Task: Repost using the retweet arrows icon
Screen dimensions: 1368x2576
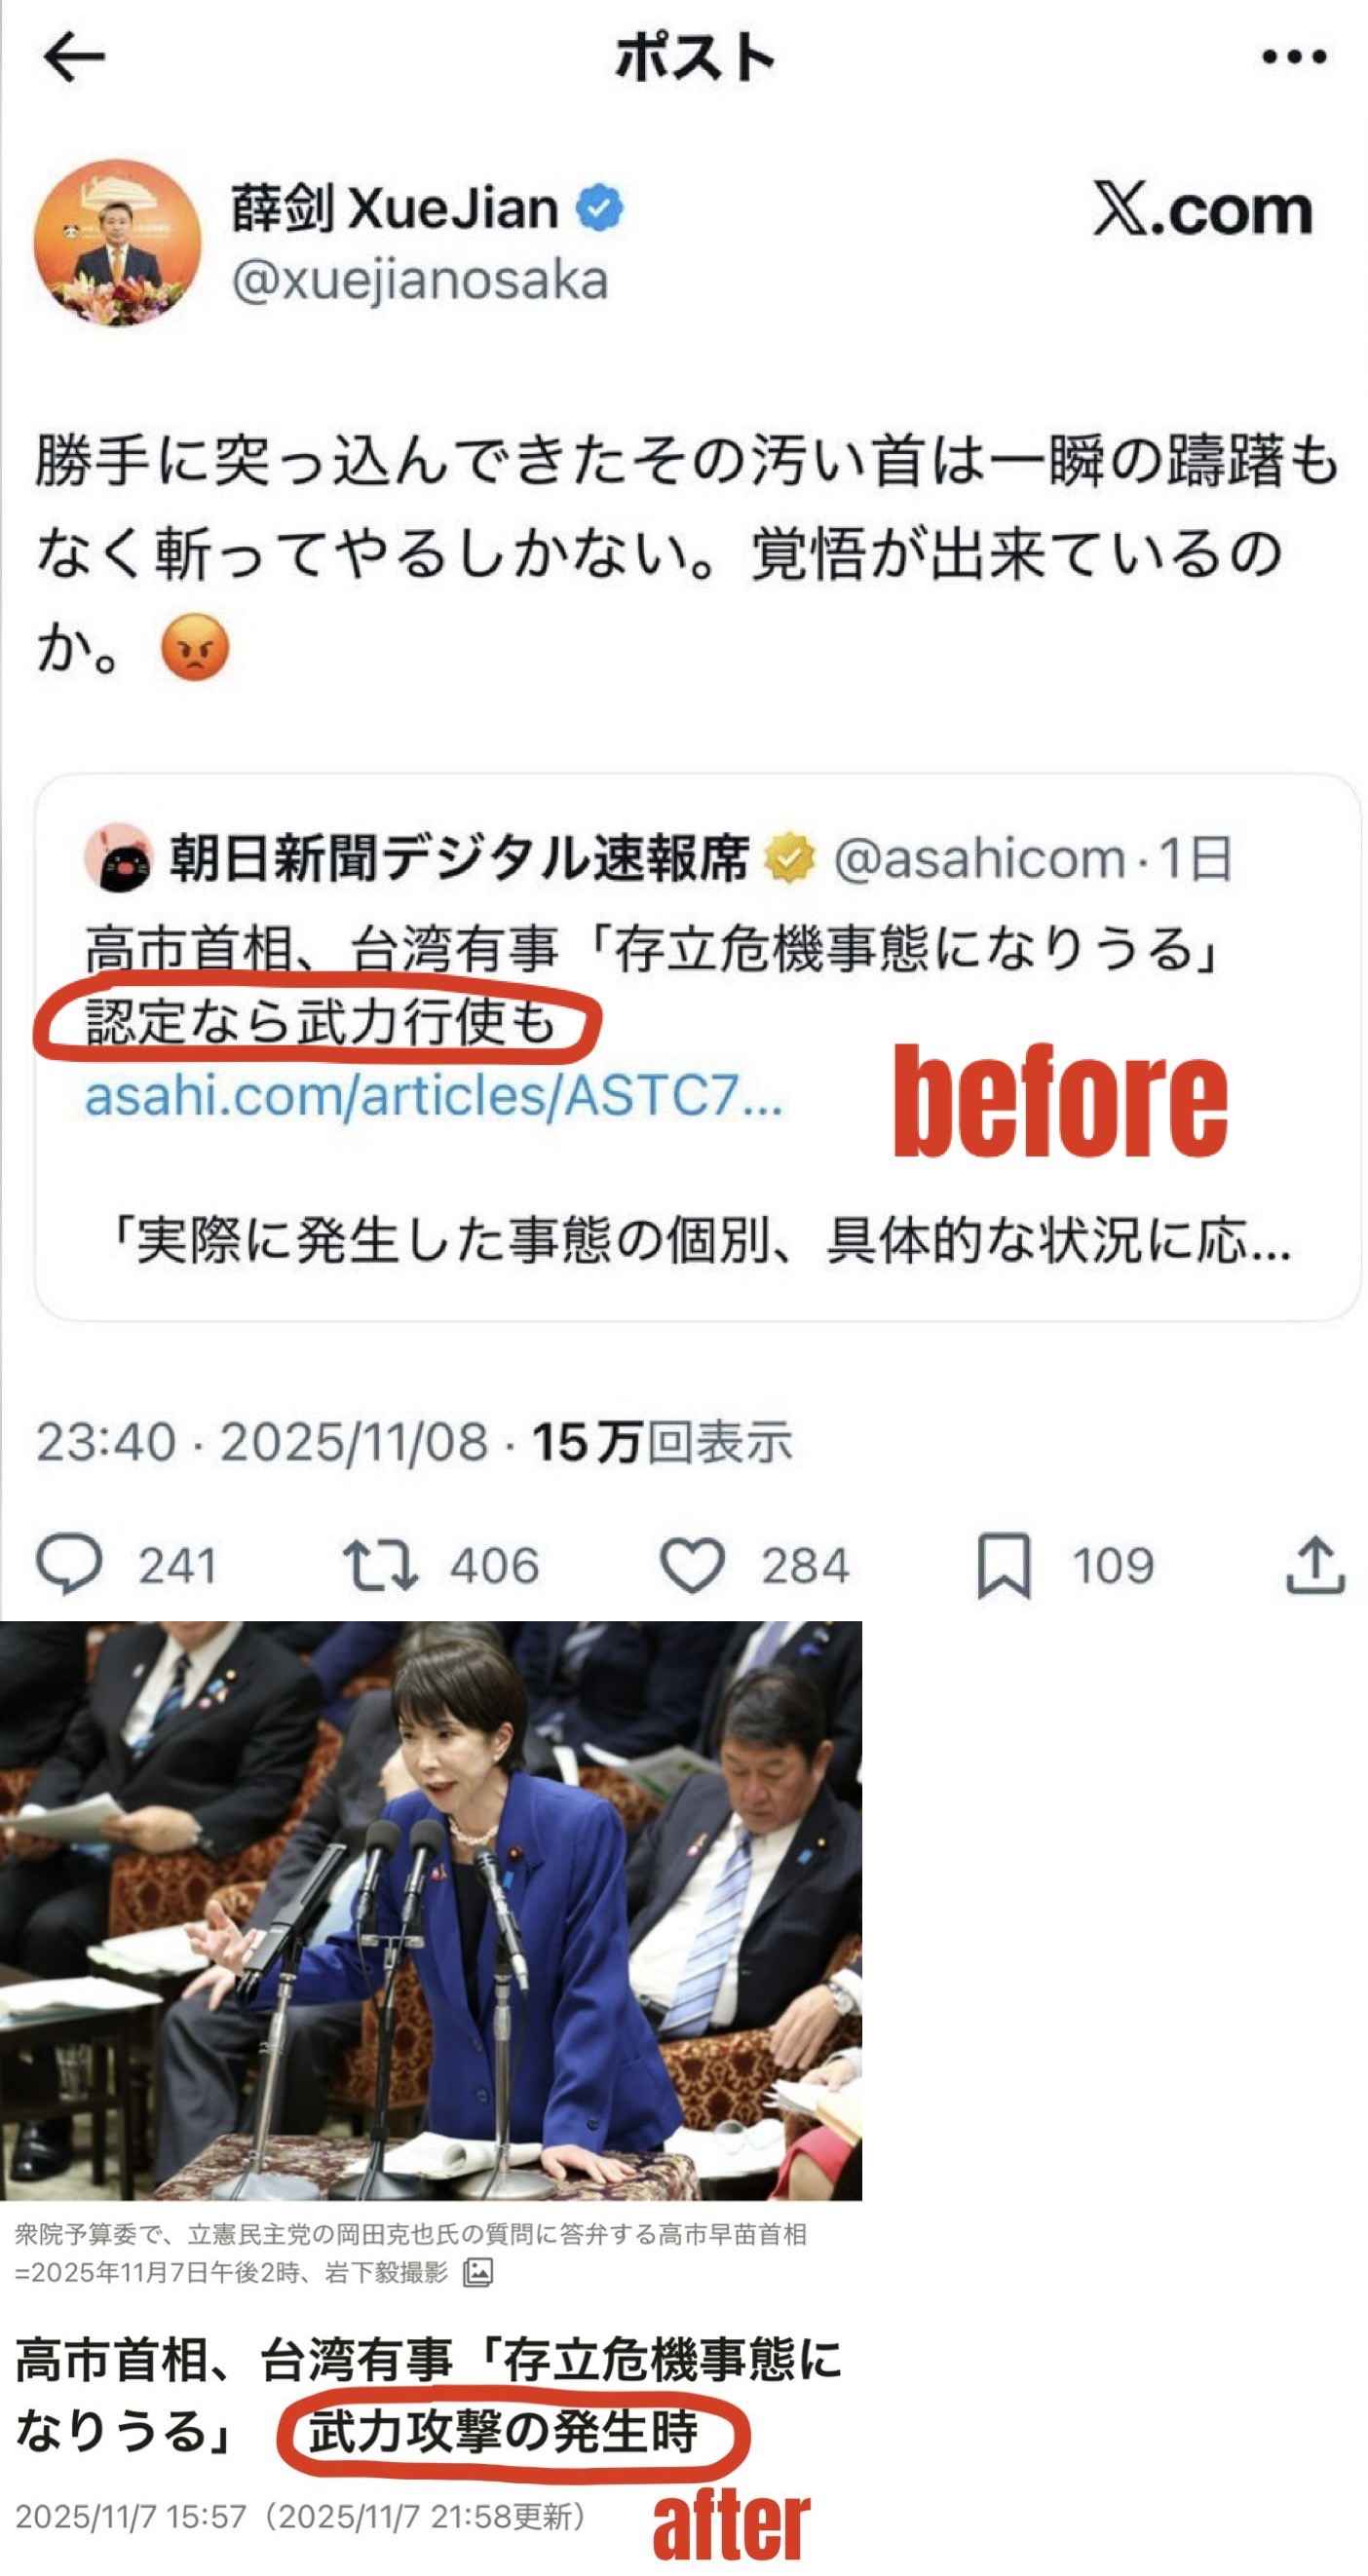Action: click(380, 1565)
